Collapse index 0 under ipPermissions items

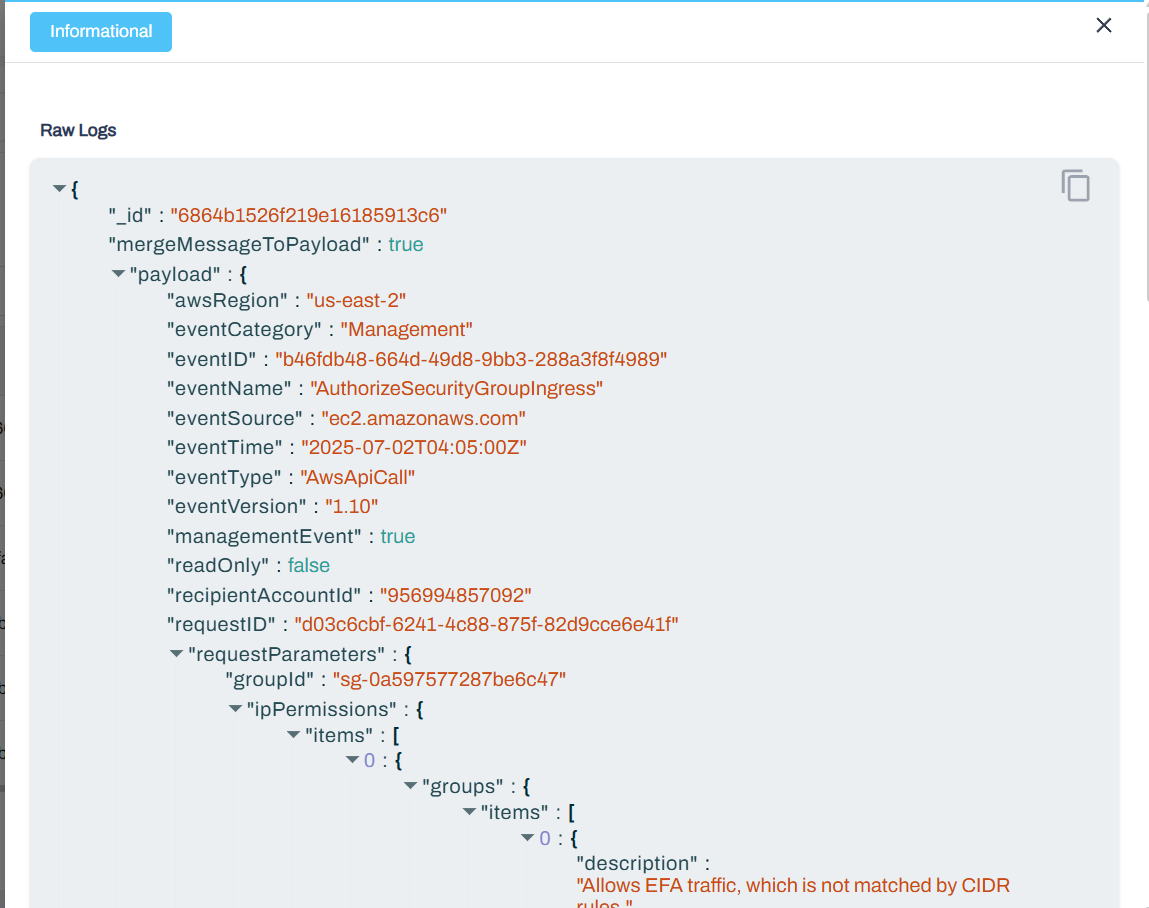(x=352, y=760)
